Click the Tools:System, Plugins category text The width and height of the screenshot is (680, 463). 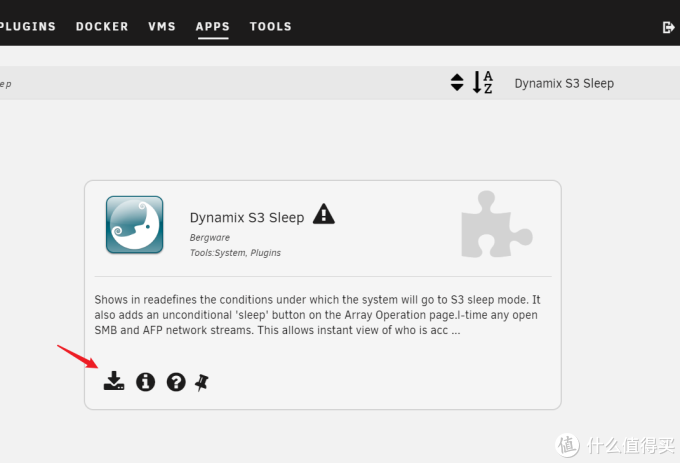(x=235, y=253)
